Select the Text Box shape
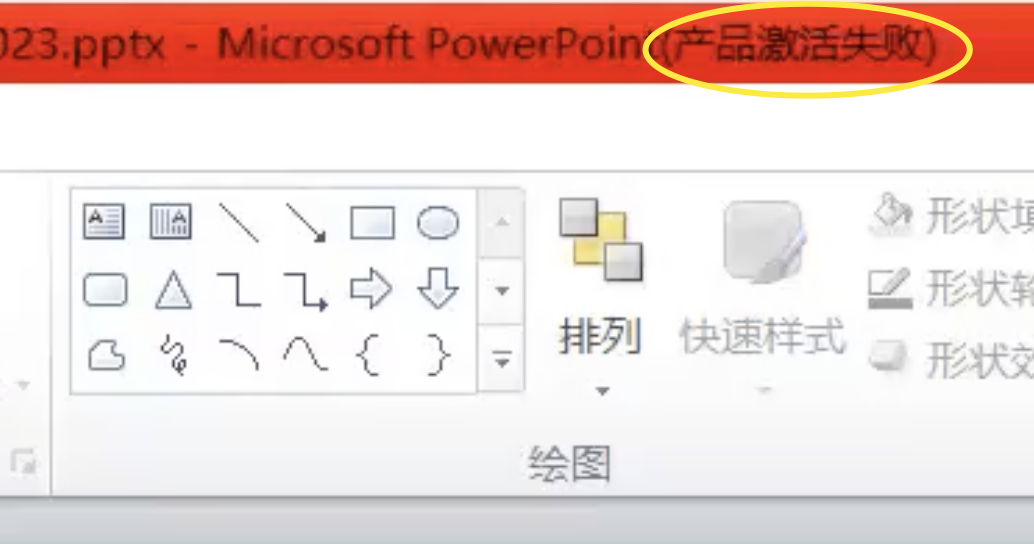This screenshot has width=1034, height=544. click(104, 222)
